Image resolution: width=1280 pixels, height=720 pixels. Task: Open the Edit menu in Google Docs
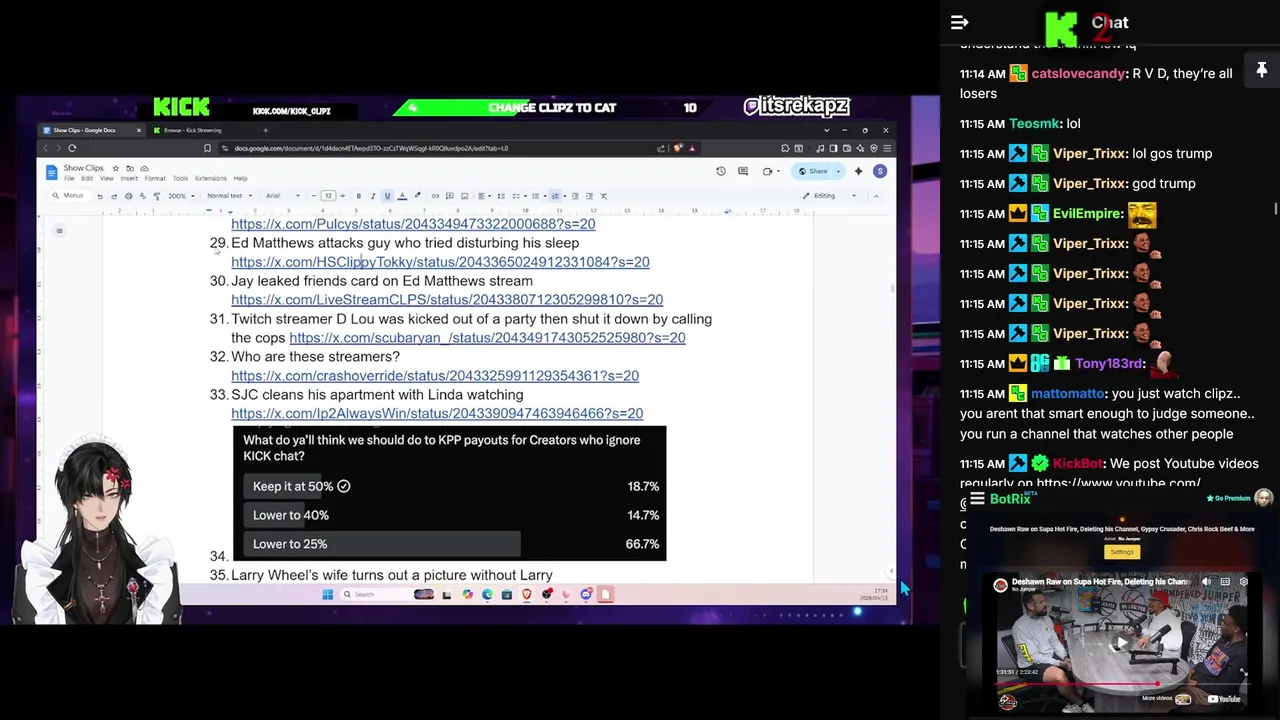pyautogui.click(x=87, y=179)
